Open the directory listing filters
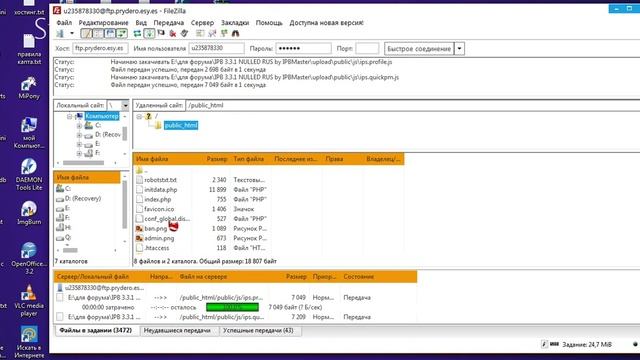640x360 pixels. point(200,33)
